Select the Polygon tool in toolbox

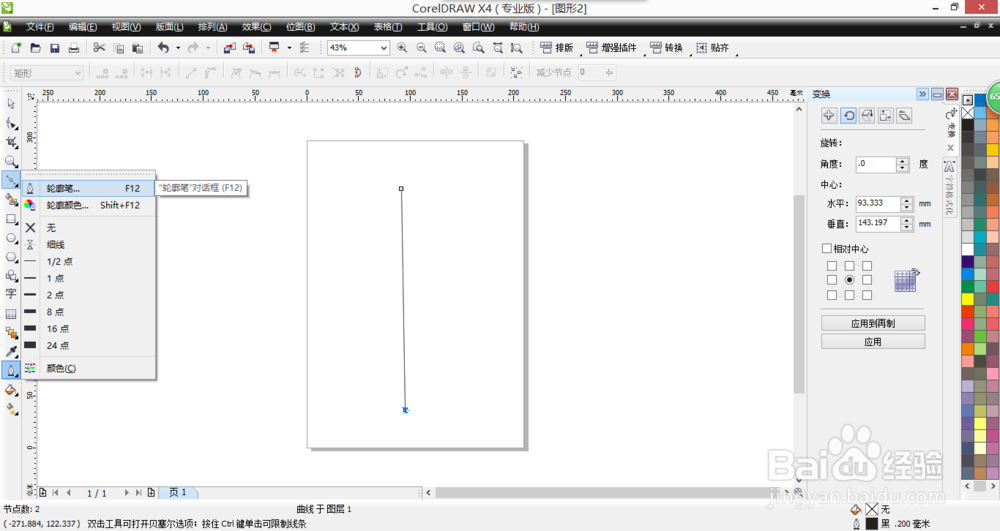click(x=11, y=257)
